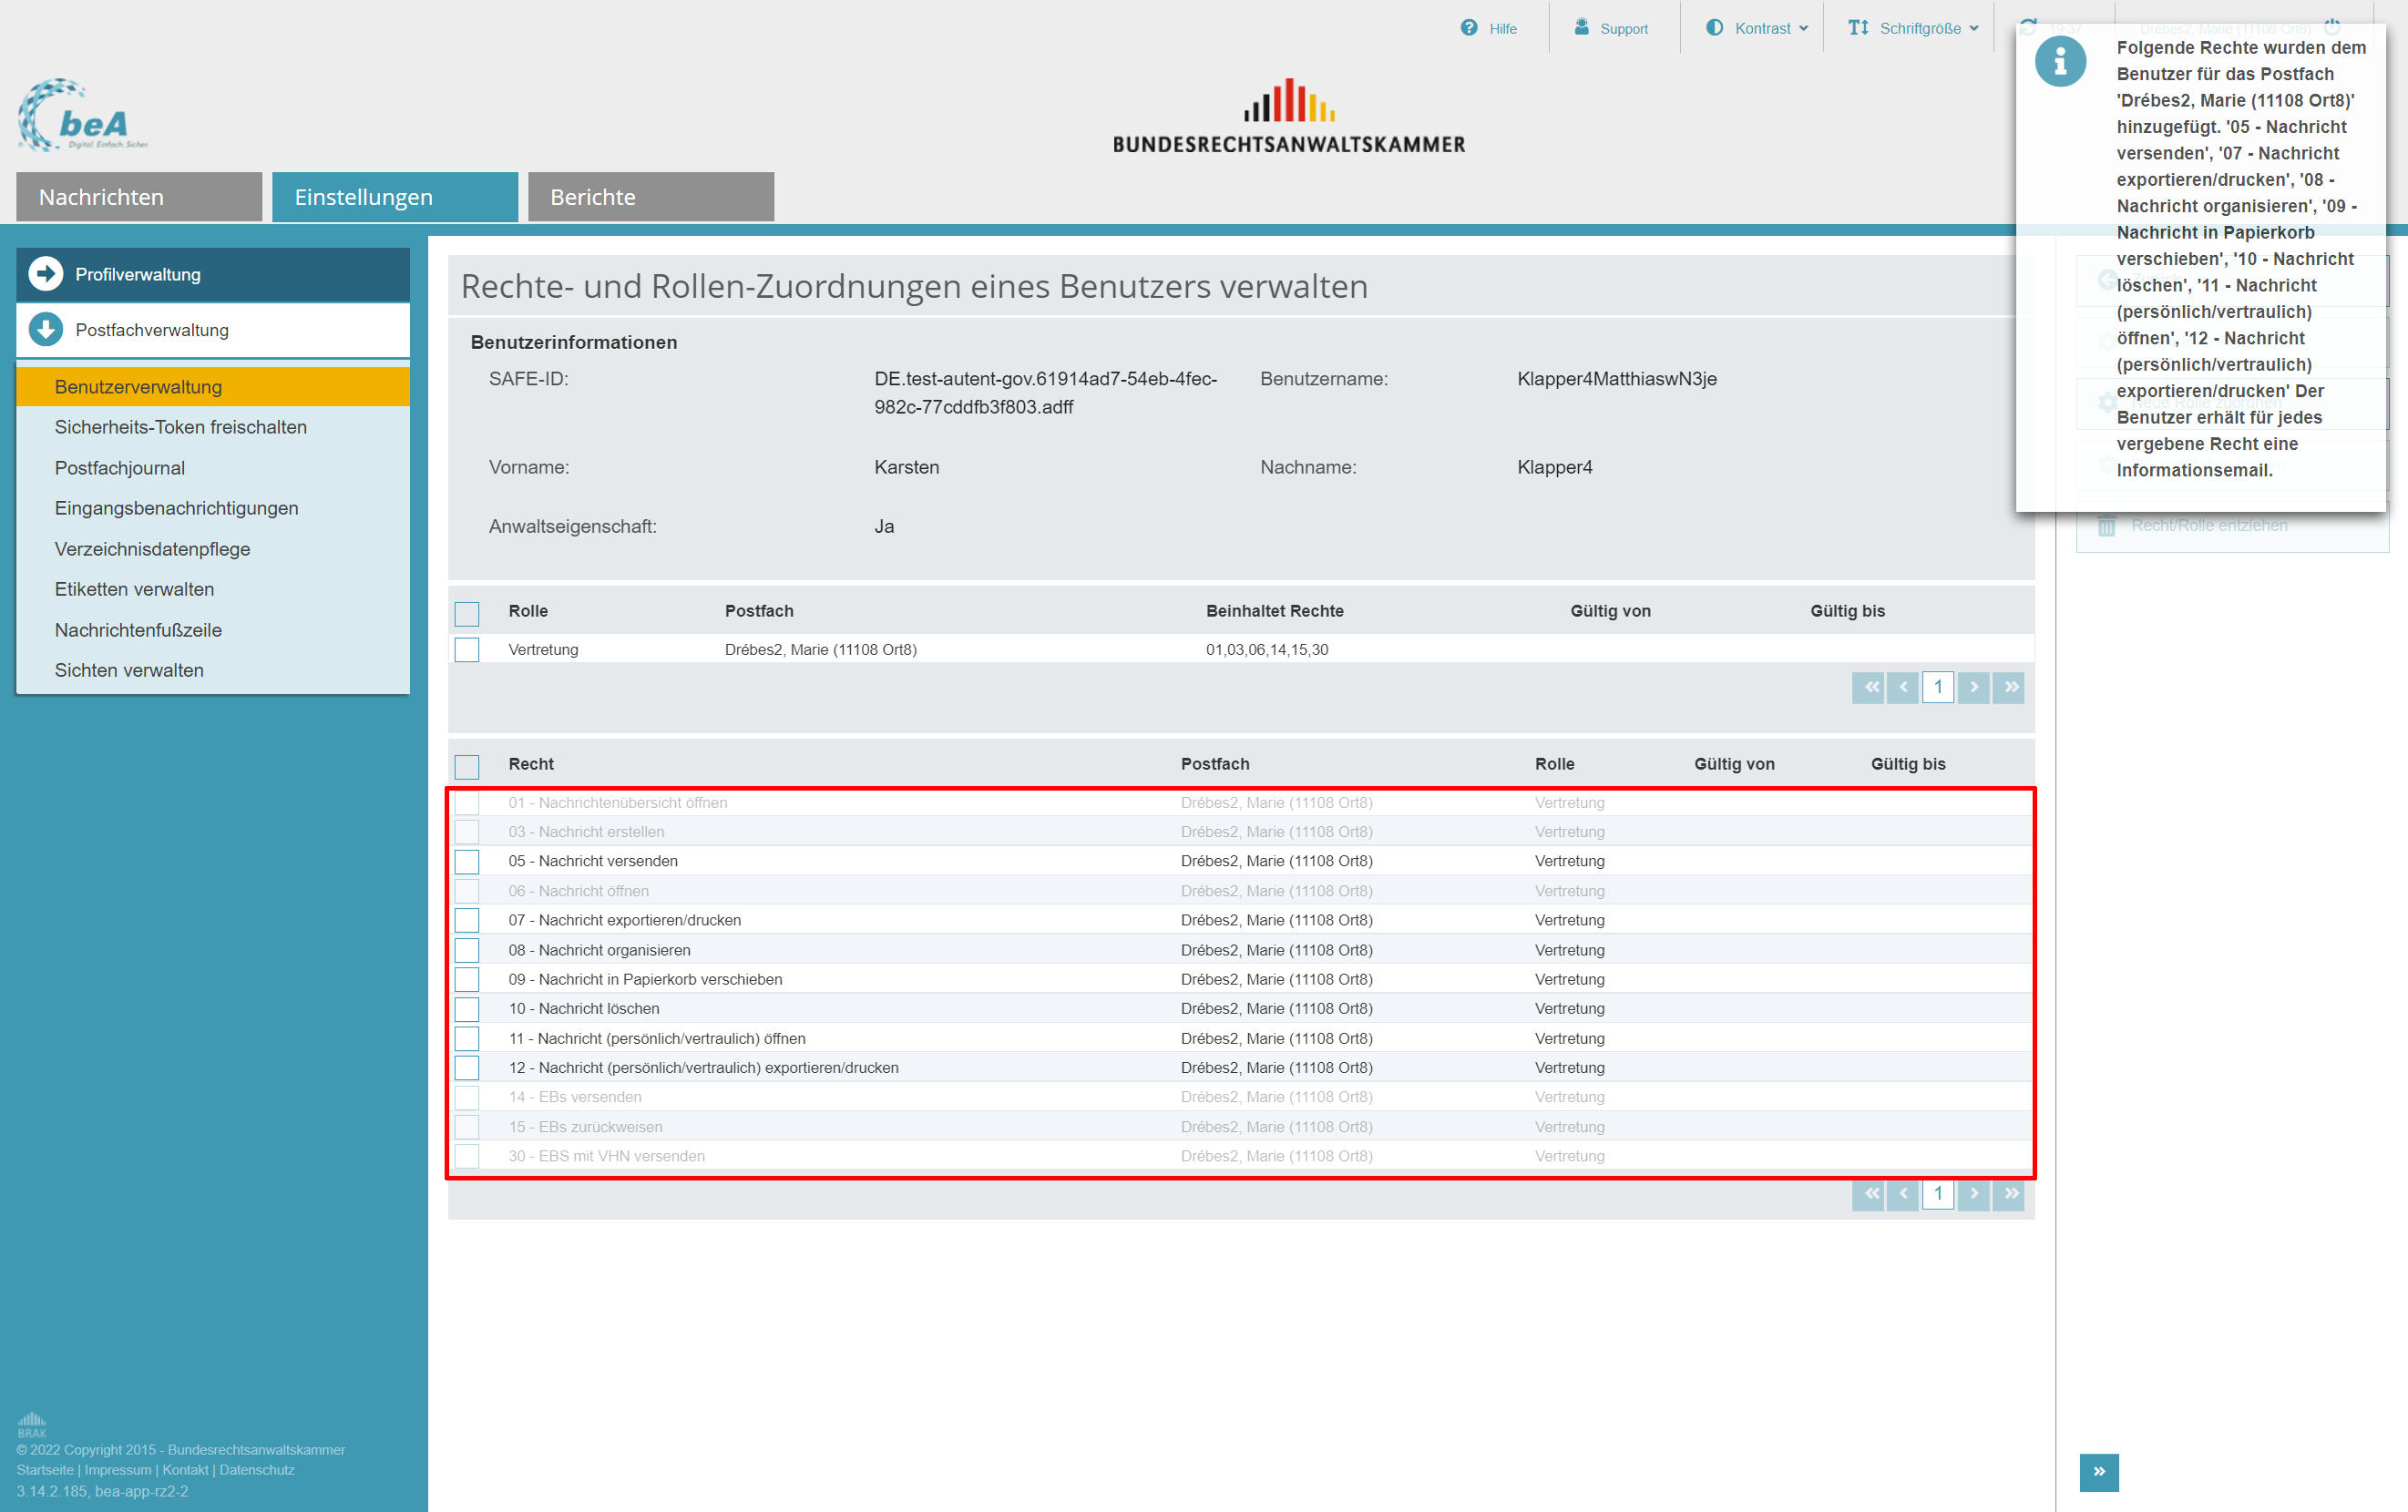Check the Vertretung role row checkbox

coord(467,650)
